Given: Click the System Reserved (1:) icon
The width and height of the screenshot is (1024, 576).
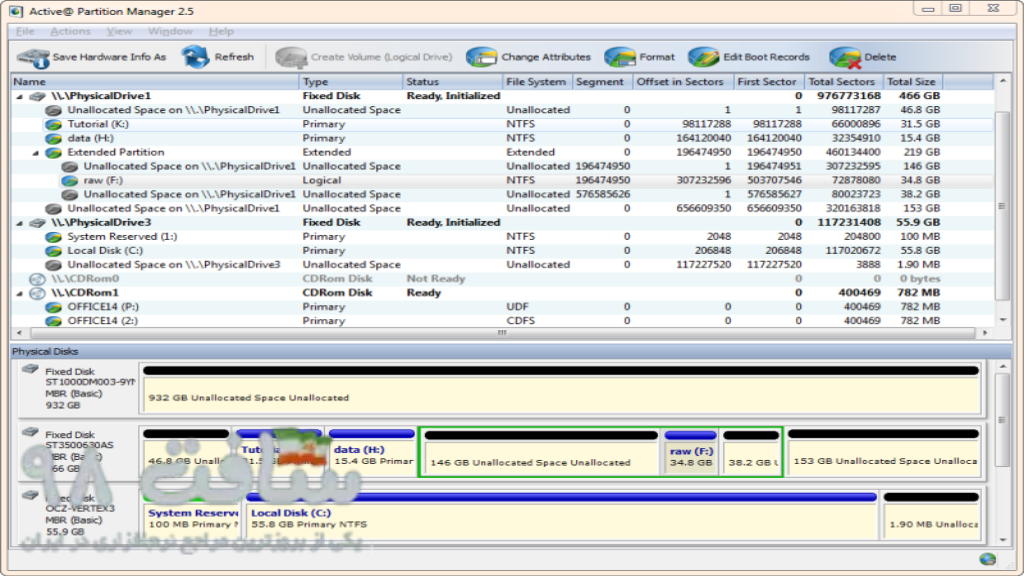Looking at the screenshot, I should pos(54,237).
